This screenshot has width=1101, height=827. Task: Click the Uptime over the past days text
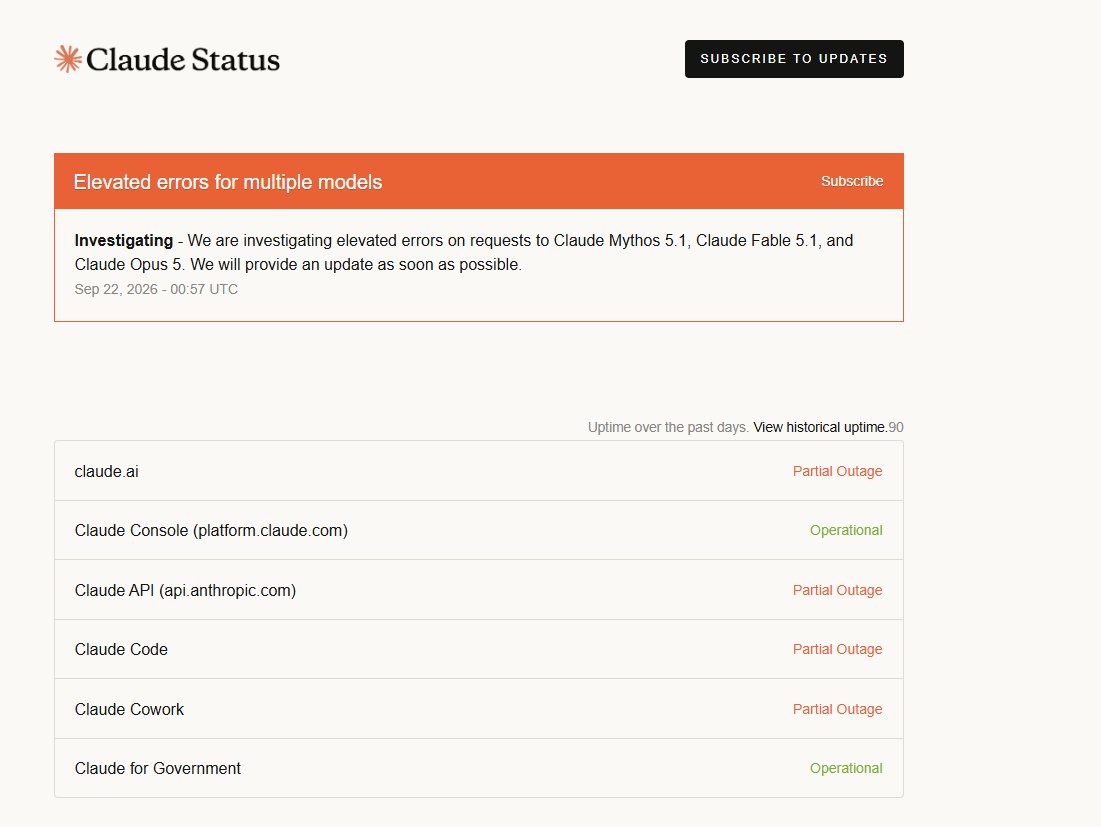(668, 427)
